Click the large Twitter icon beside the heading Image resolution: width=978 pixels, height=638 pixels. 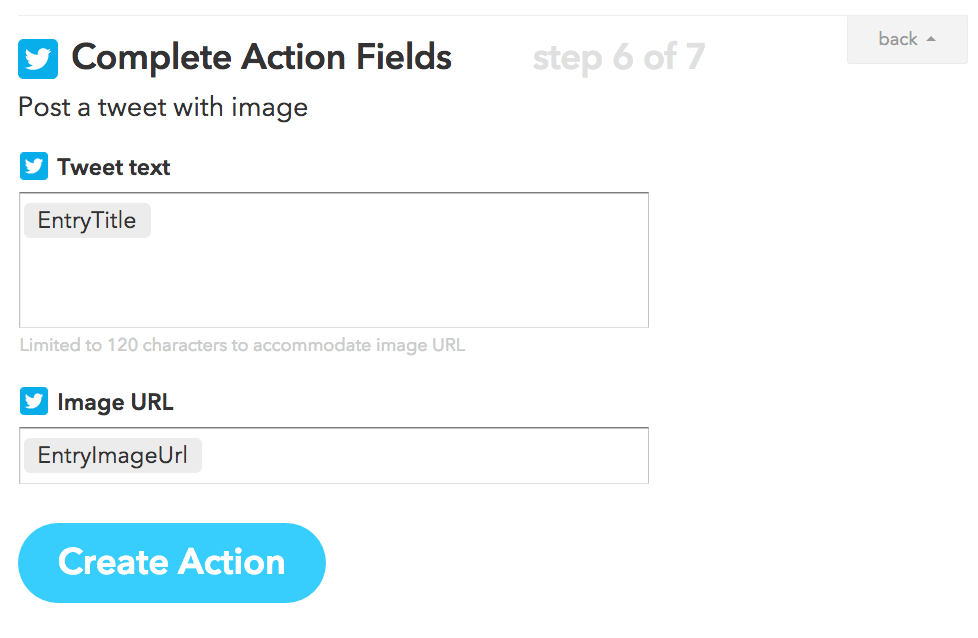point(38,59)
